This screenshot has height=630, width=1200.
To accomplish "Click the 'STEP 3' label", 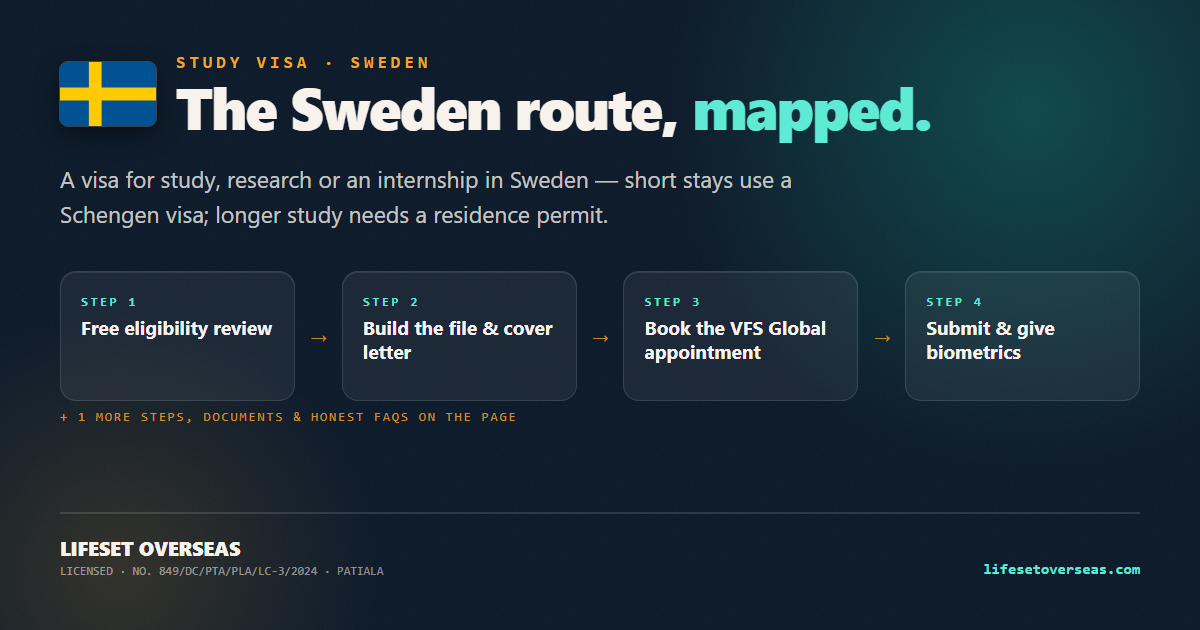I will point(672,302).
